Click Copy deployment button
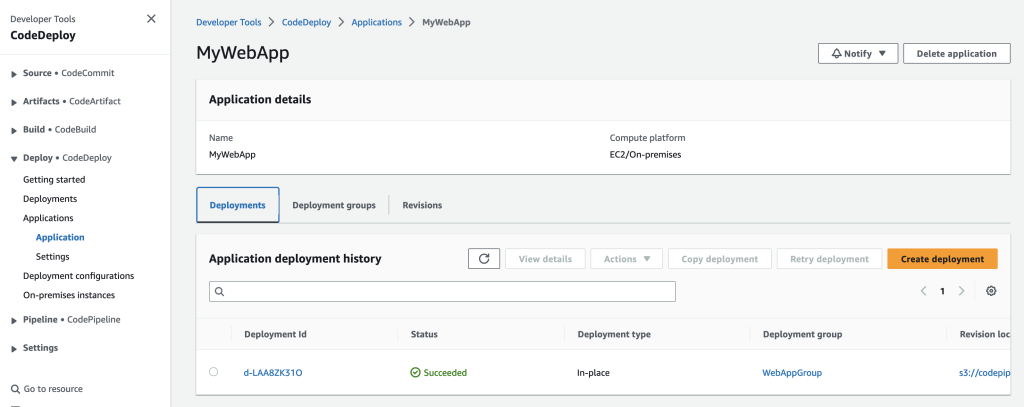Viewport: 1024px width, 407px height. 720,259
